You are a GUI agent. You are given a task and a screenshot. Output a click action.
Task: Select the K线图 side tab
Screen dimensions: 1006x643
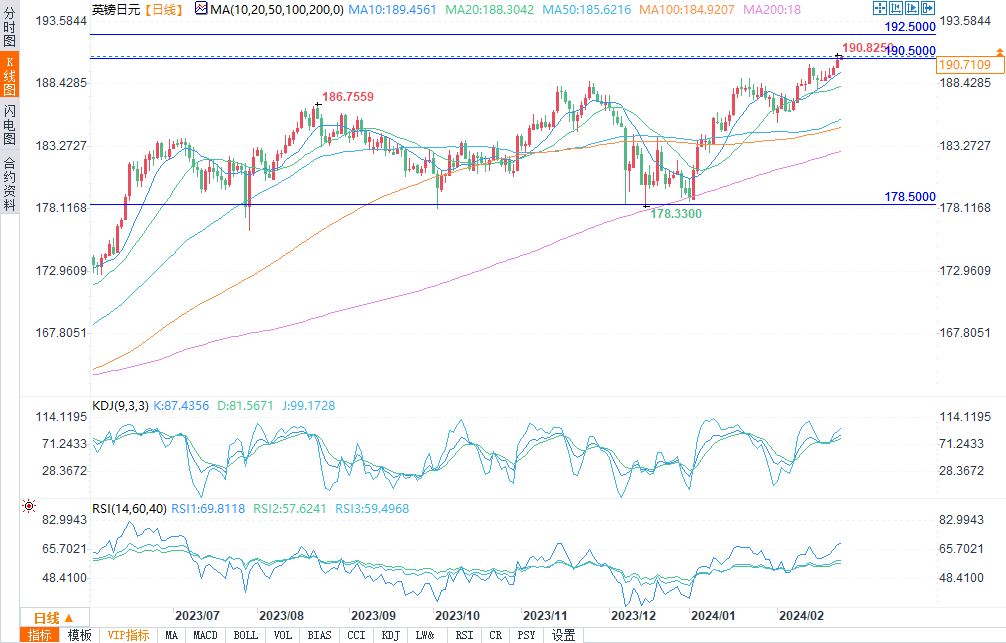coord(9,76)
